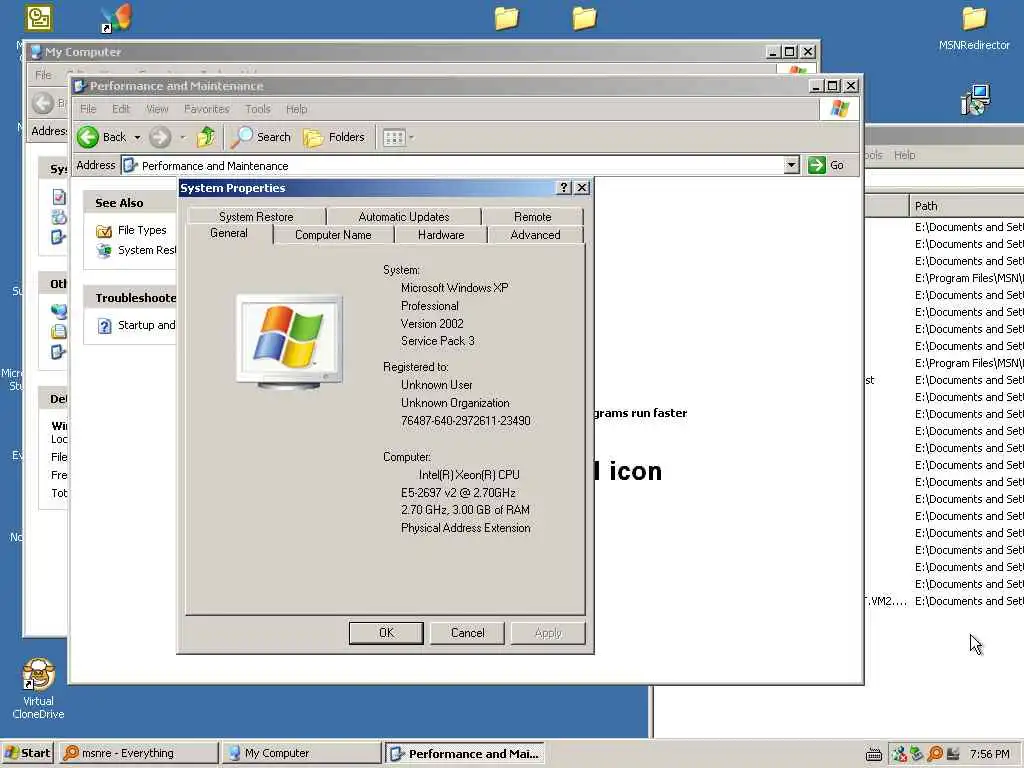Toggle the Folders pane
The width and height of the screenshot is (1024, 768).
(x=334, y=137)
